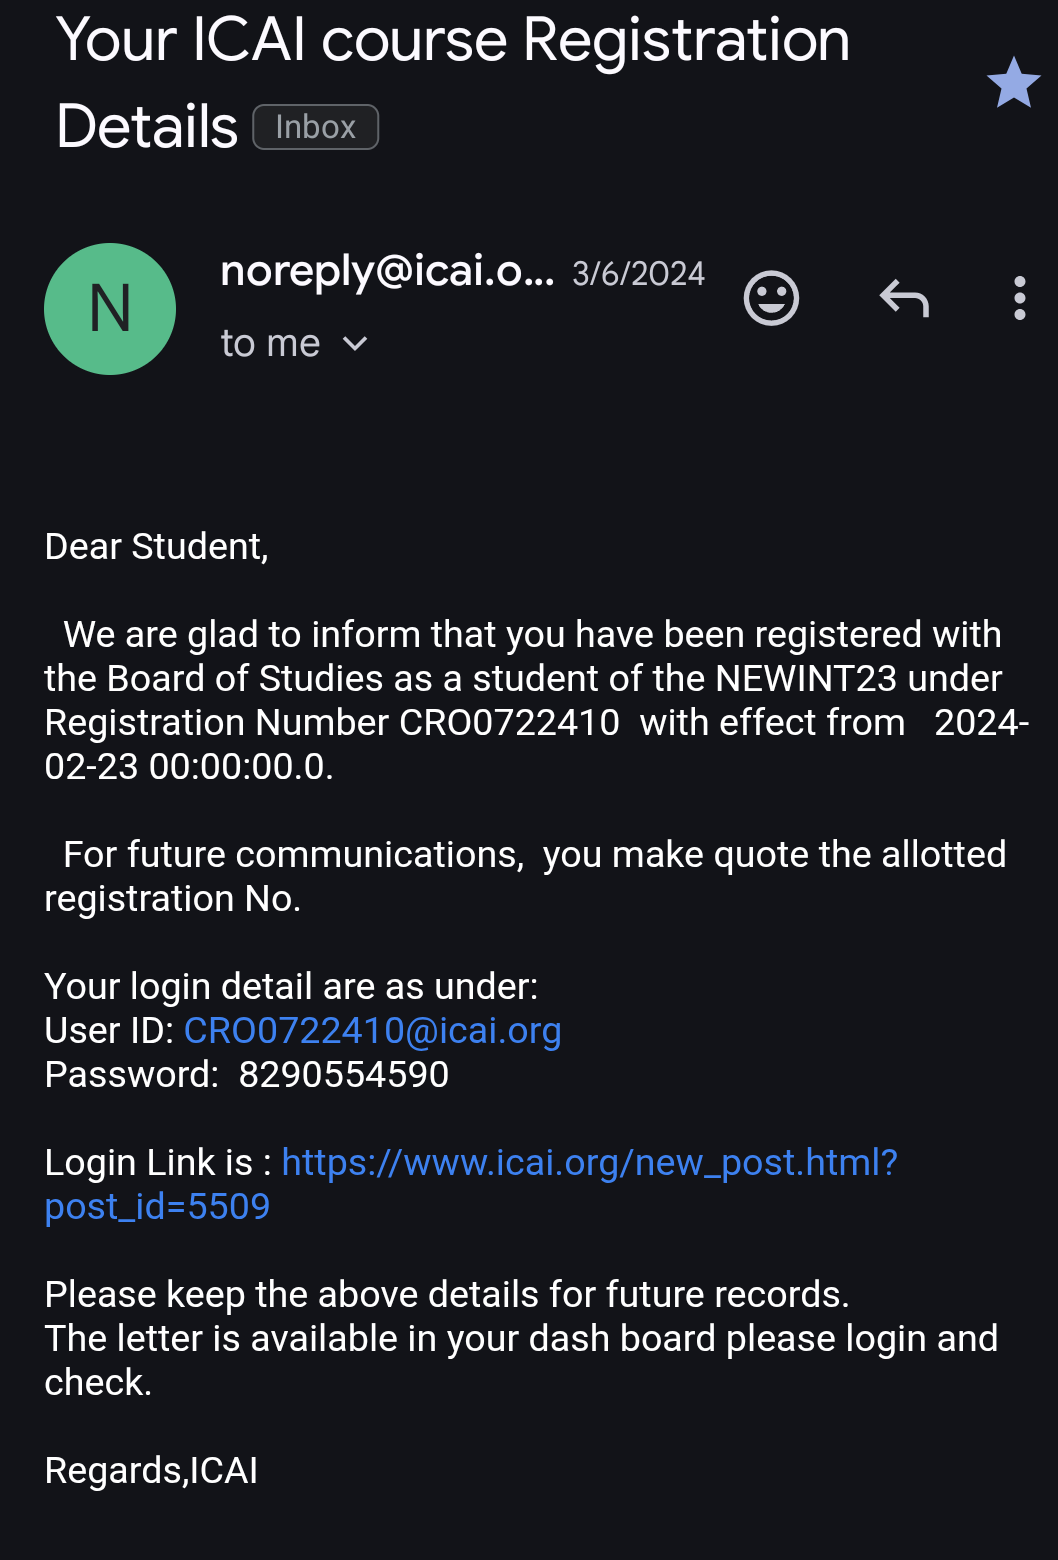Viewport: 1058px width, 1560px height.
Task: Tap the email date 3/6/2024
Action: click(638, 274)
